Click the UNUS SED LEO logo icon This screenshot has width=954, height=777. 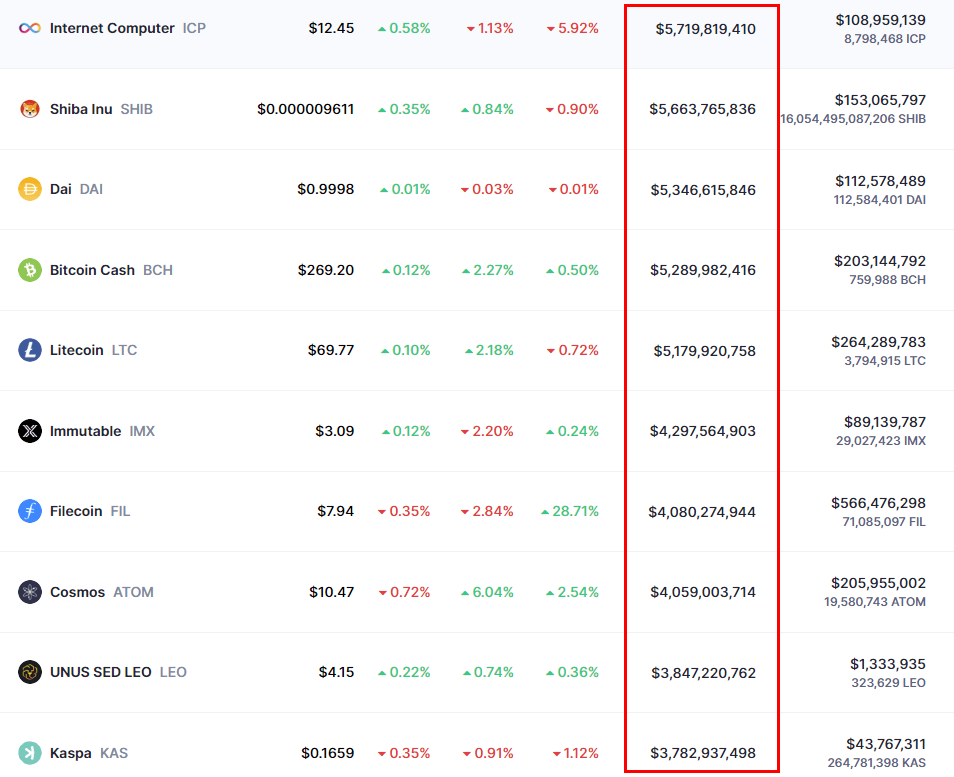28,672
